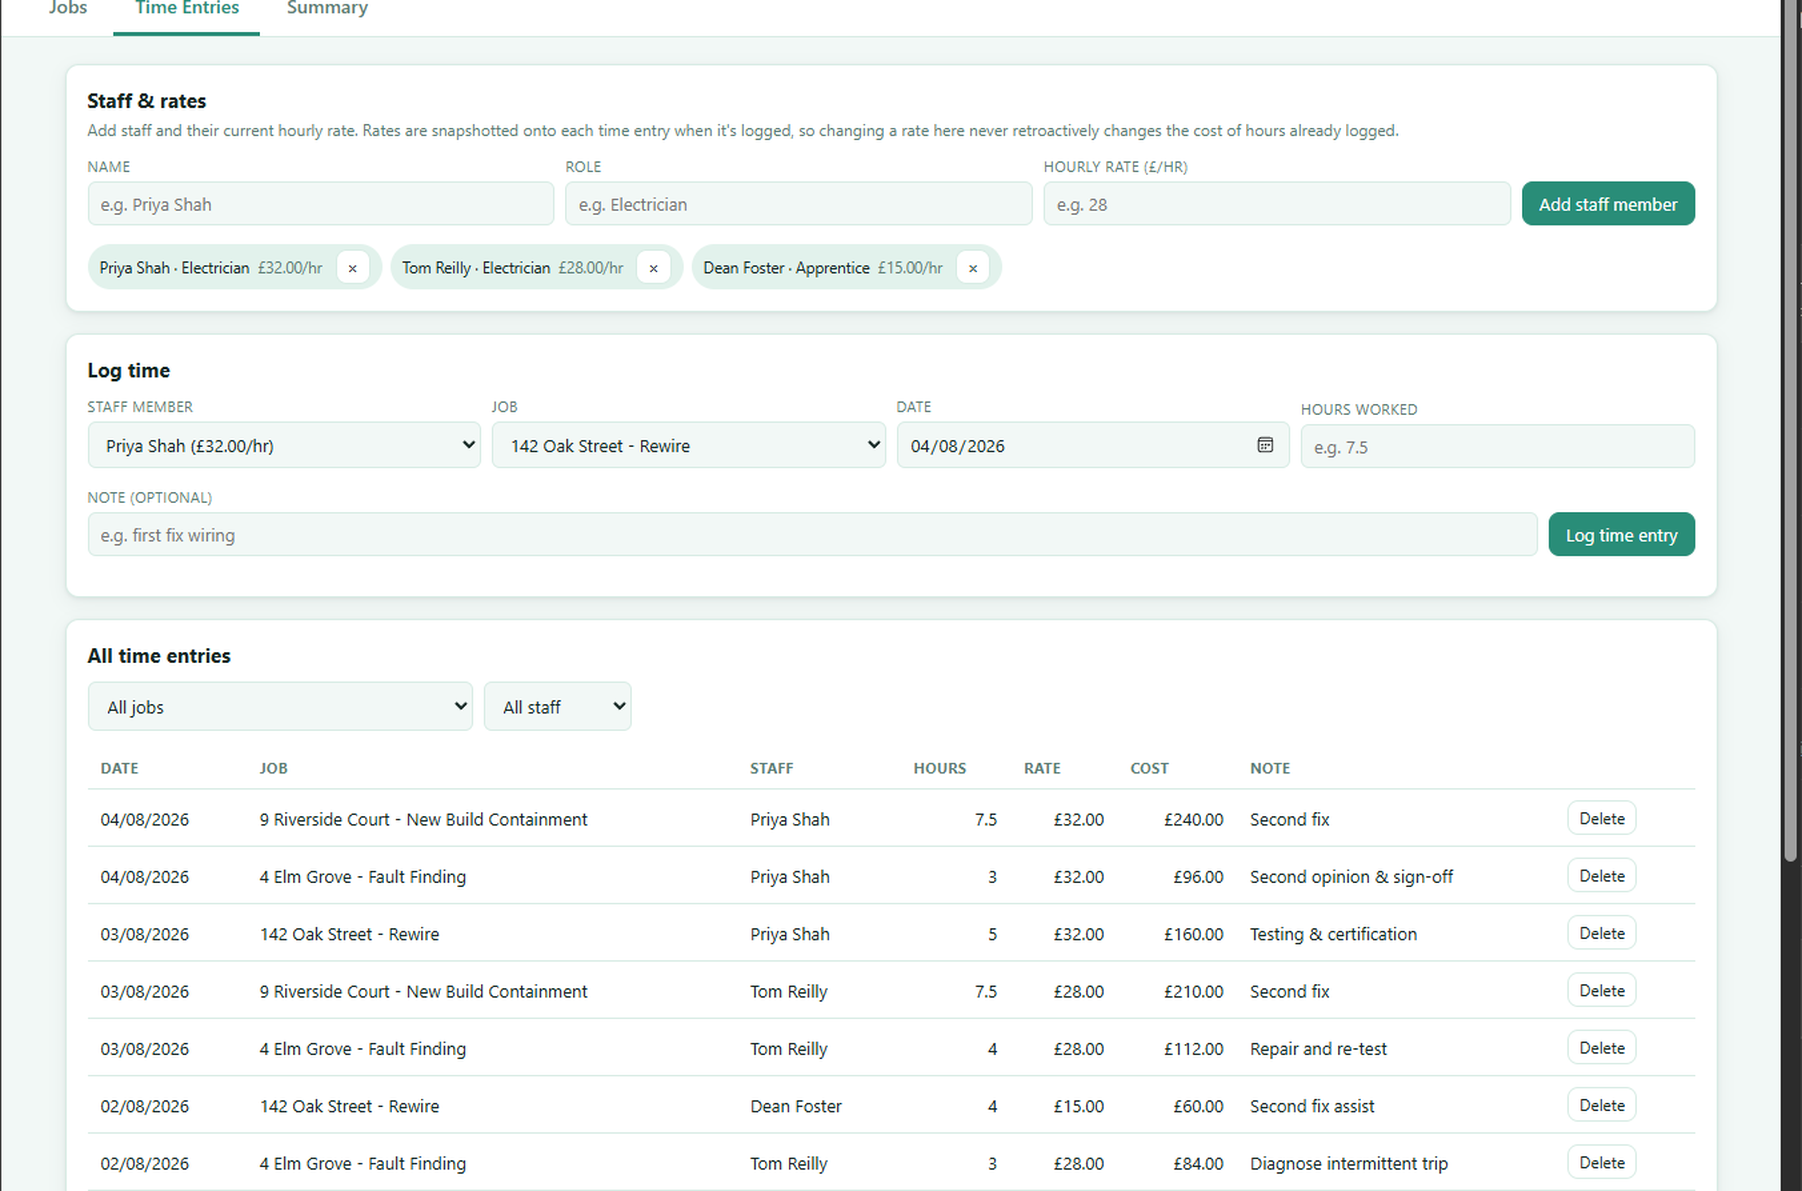Click the page vertical scrollbar
The width and height of the screenshot is (1802, 1191).
pos(1791,430)
